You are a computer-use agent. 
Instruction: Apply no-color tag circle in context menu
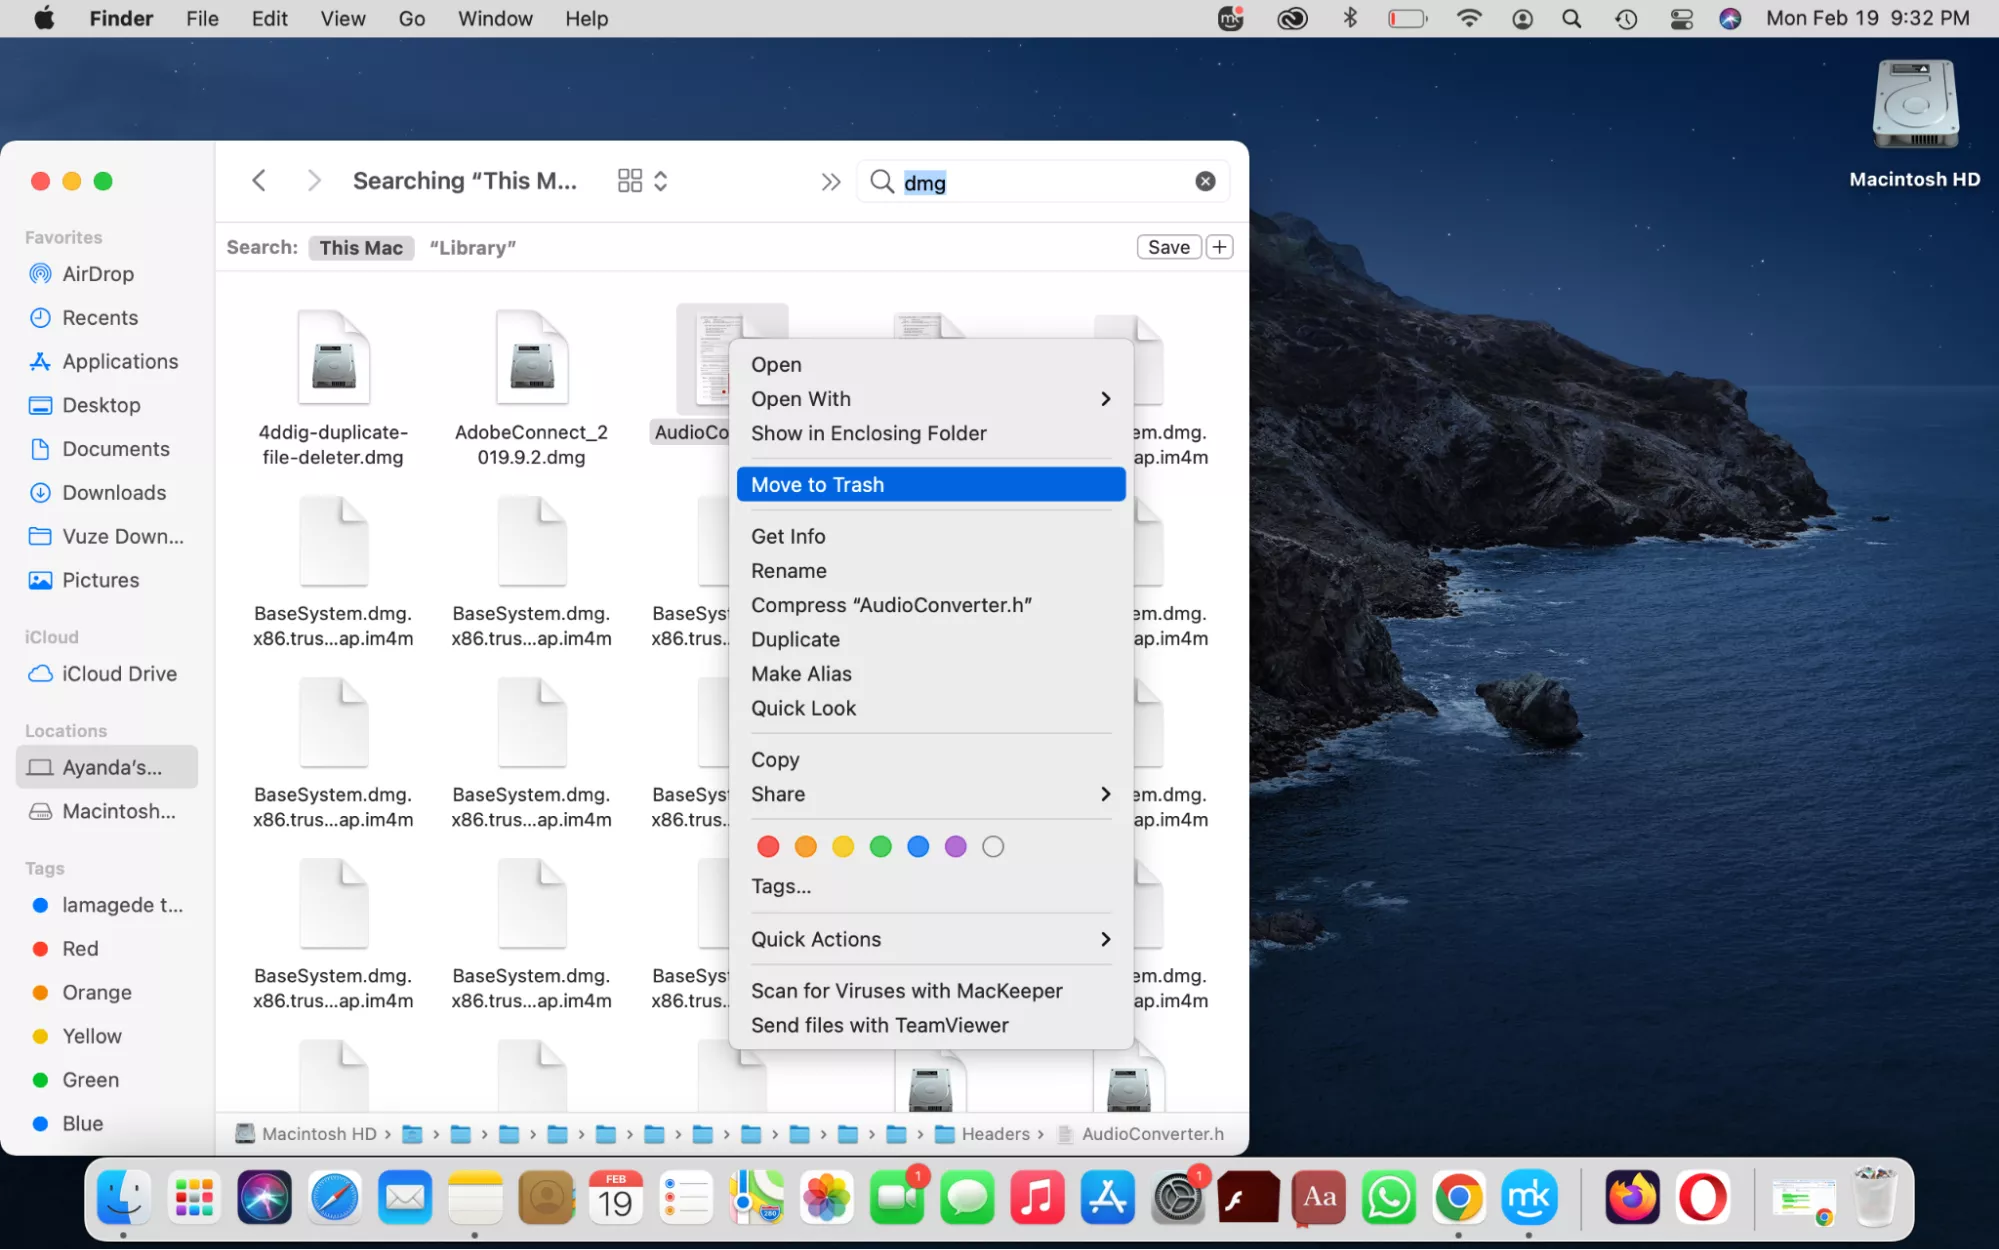pyautogui.click(x=992, y=847)
